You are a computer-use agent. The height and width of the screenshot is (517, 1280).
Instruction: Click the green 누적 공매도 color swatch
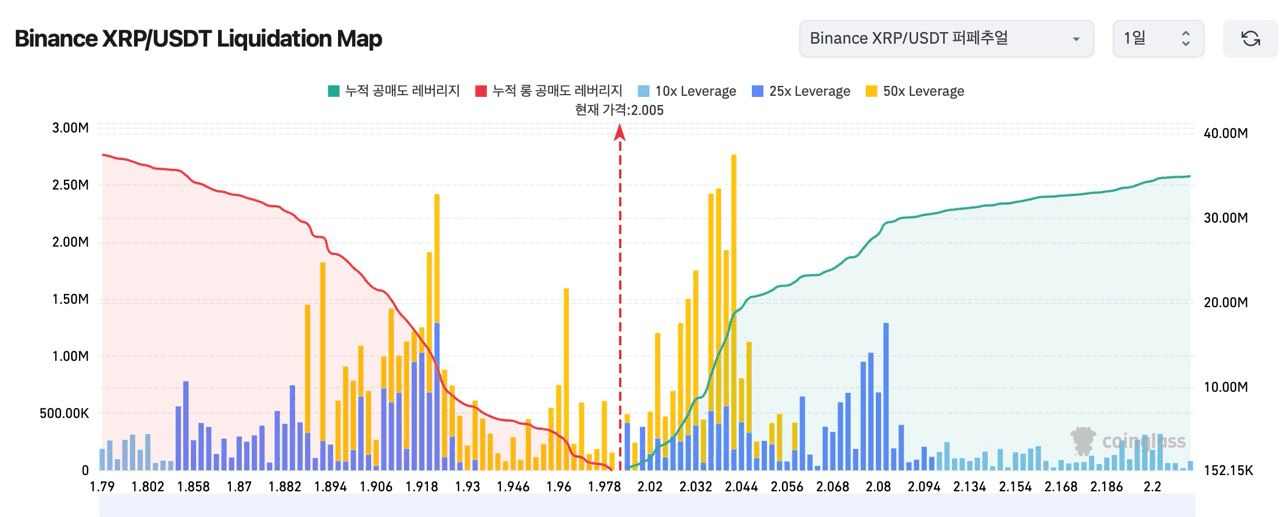click(x=333, y=91)
